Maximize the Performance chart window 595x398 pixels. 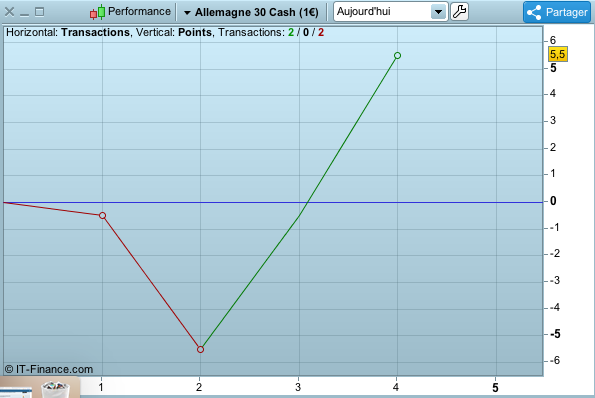tap(39, 12)
